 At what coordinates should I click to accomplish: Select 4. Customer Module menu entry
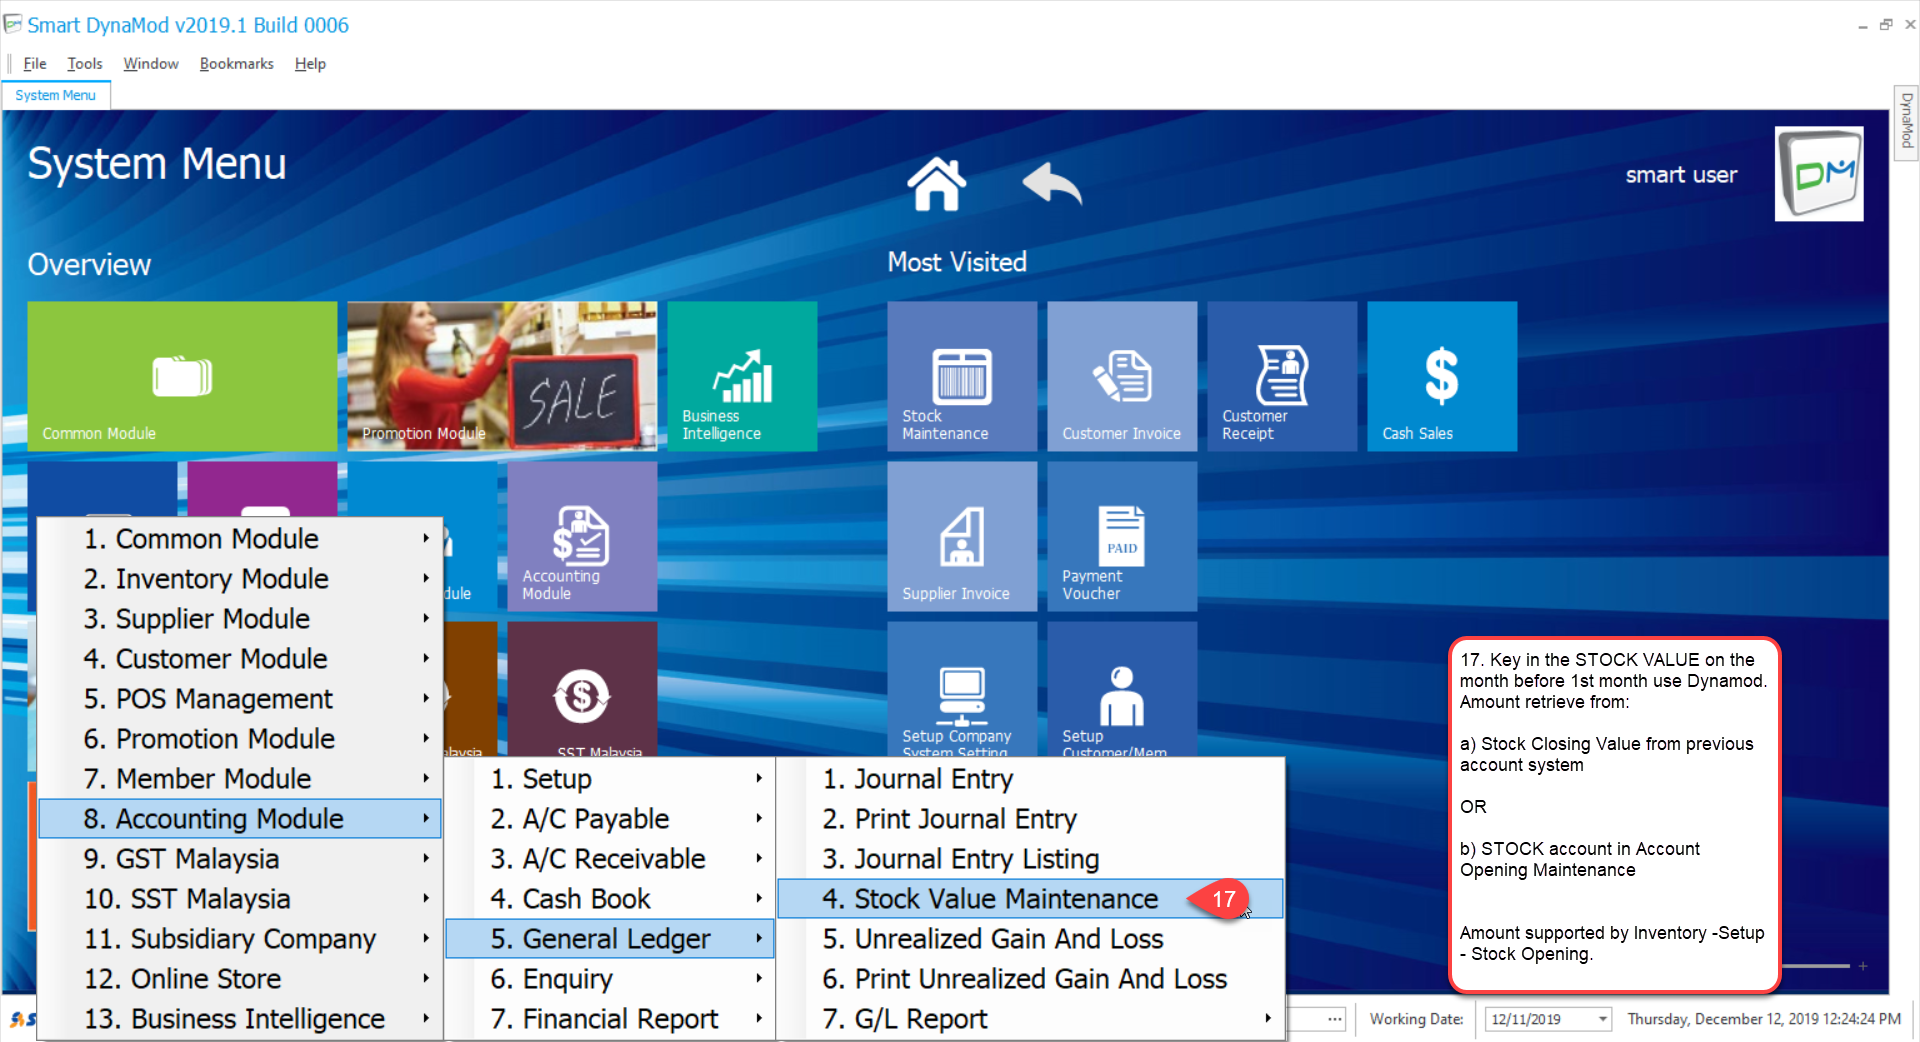tap(240, 658)
